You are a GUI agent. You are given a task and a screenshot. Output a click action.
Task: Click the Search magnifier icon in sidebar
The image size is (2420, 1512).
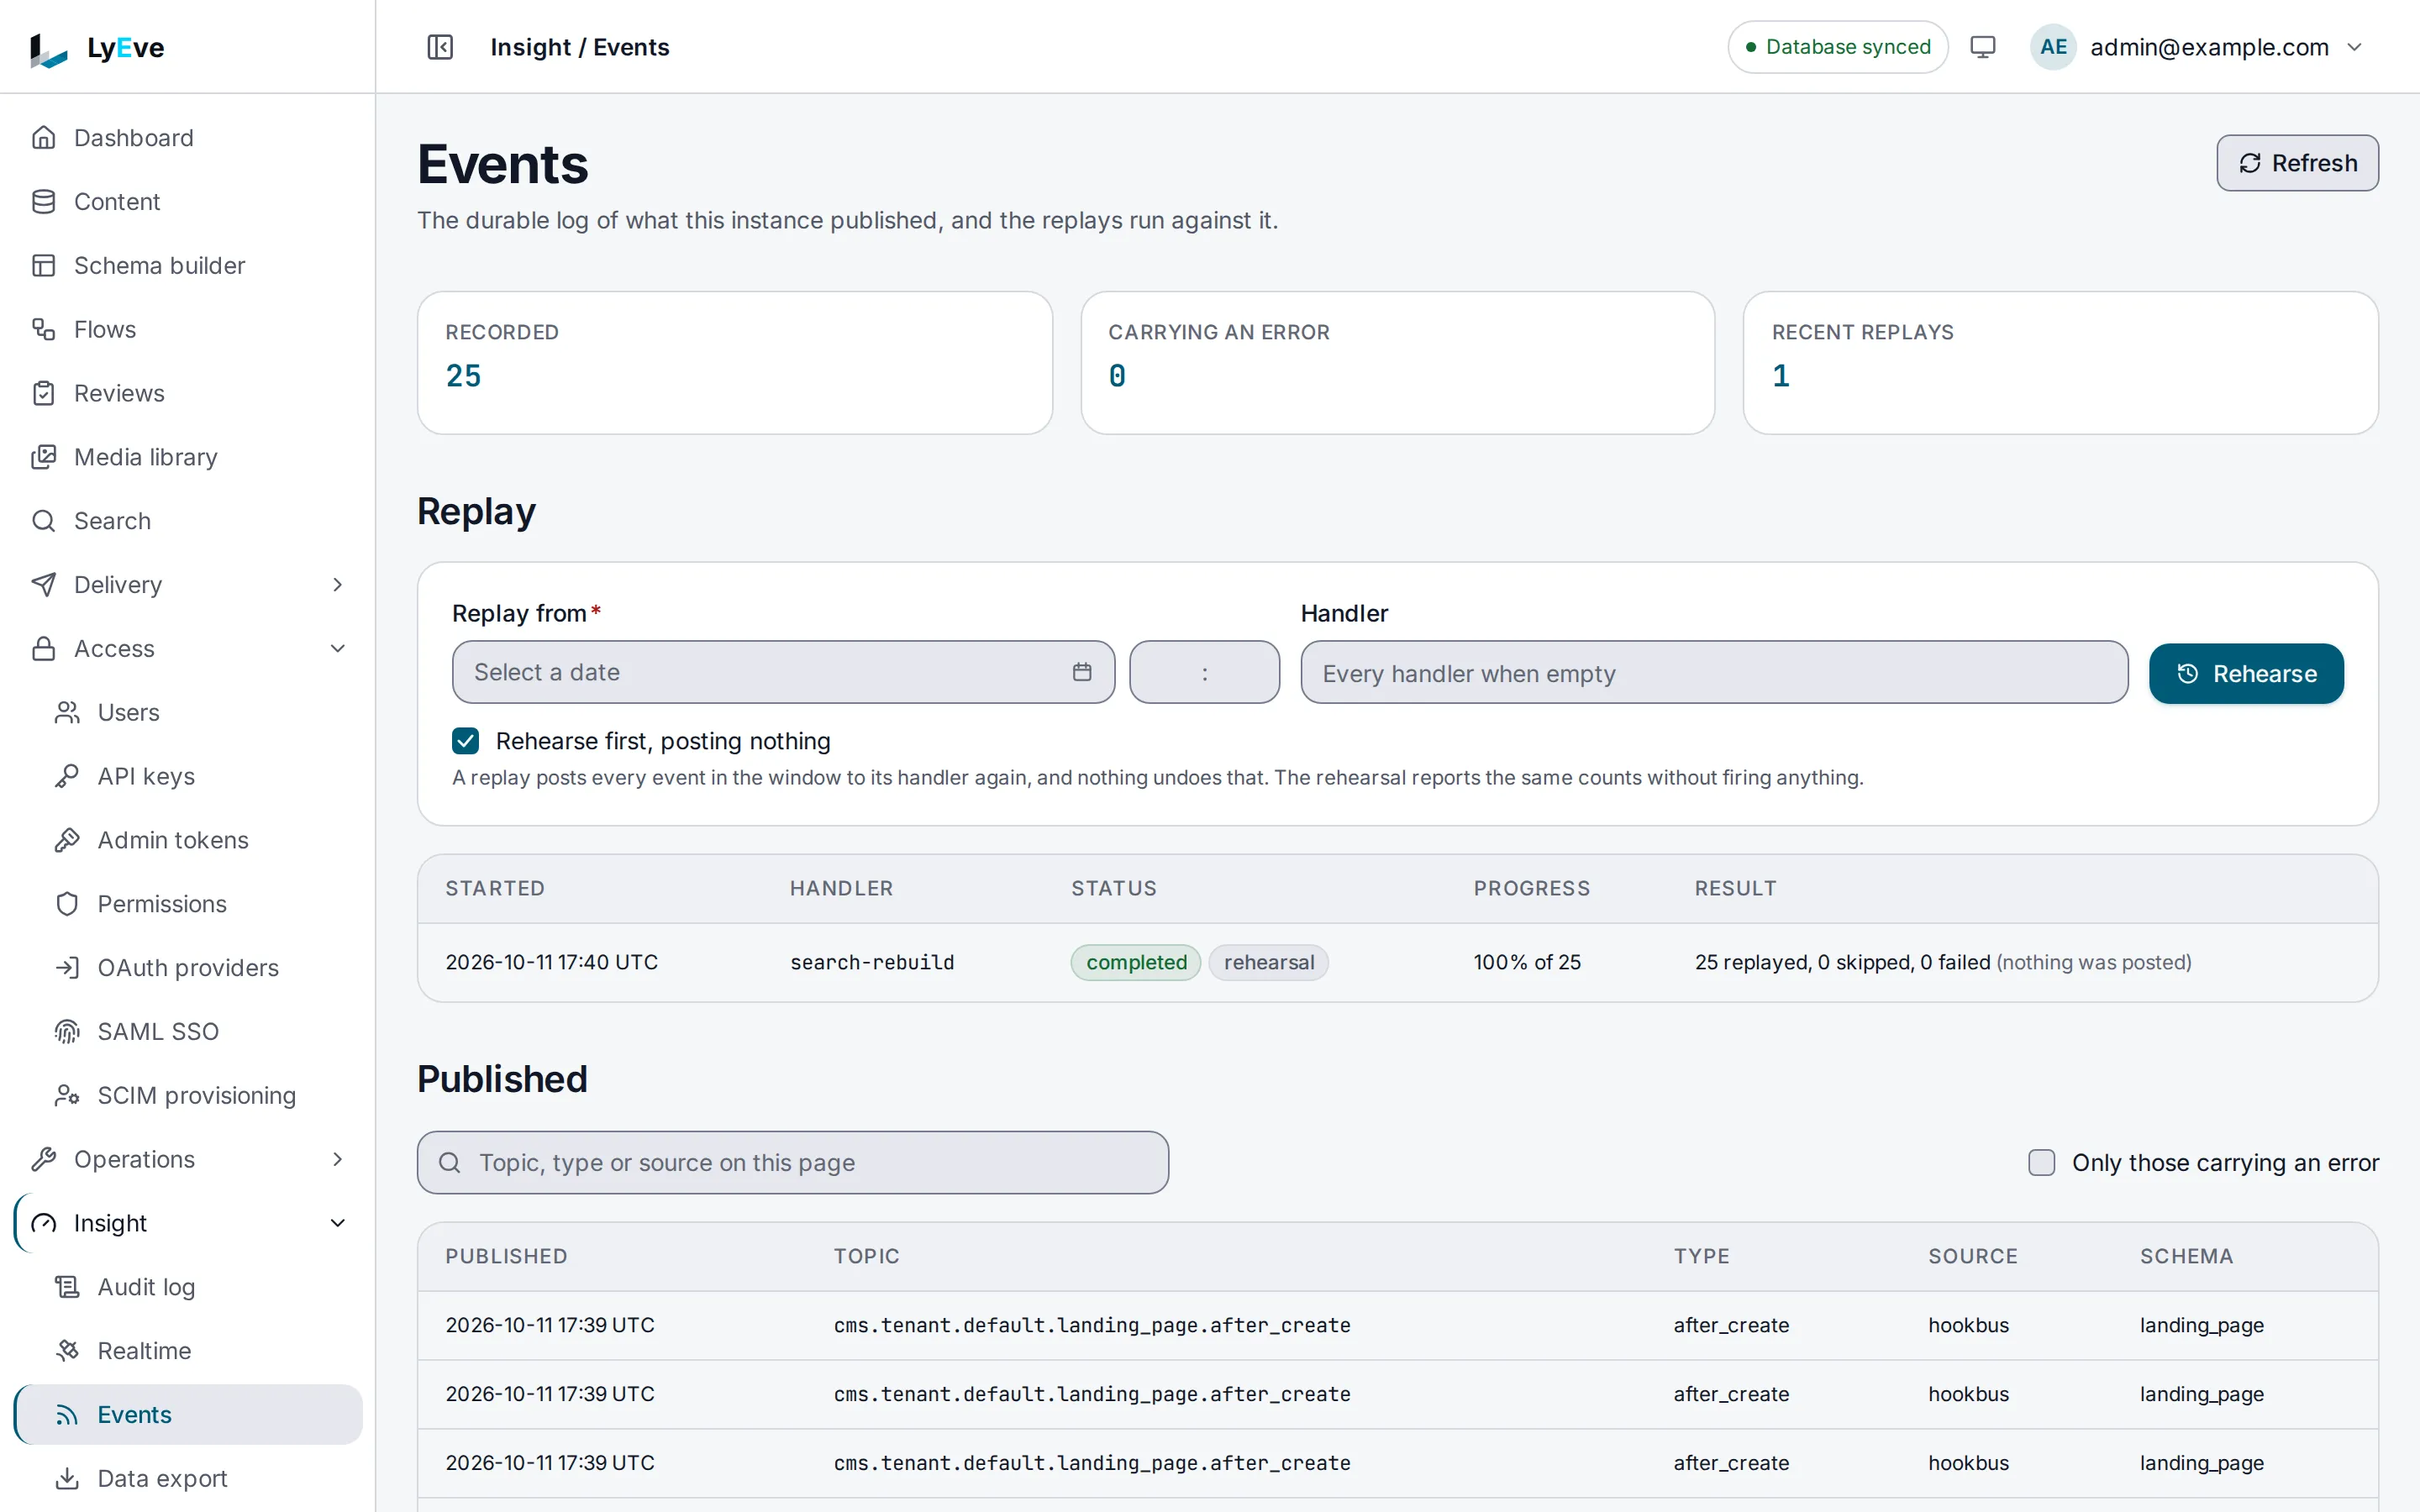44,521
